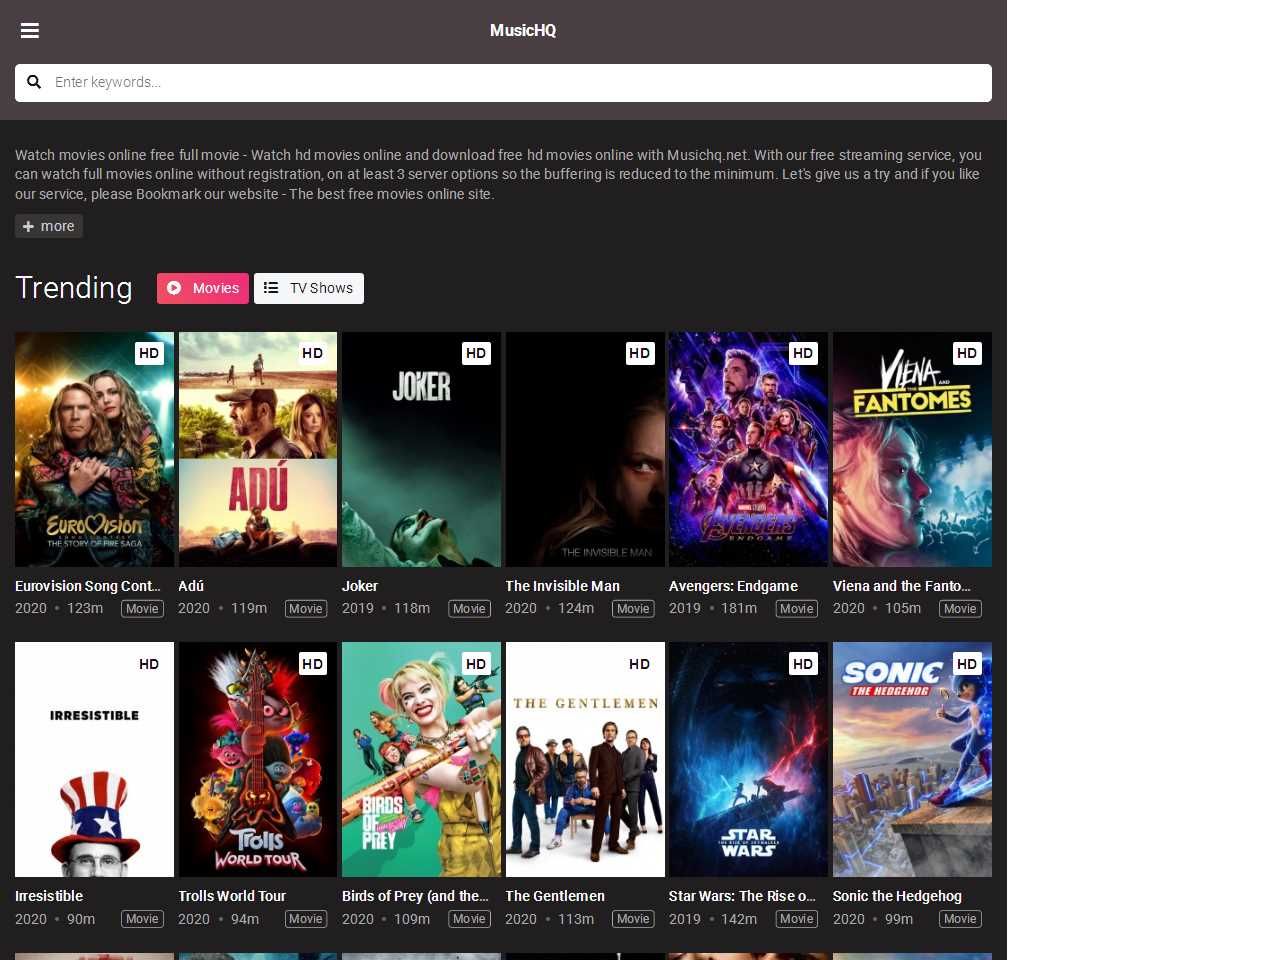Click the HD badge on Birds of Prey
The image size is (1280, 960).
[x=476, y=664]
